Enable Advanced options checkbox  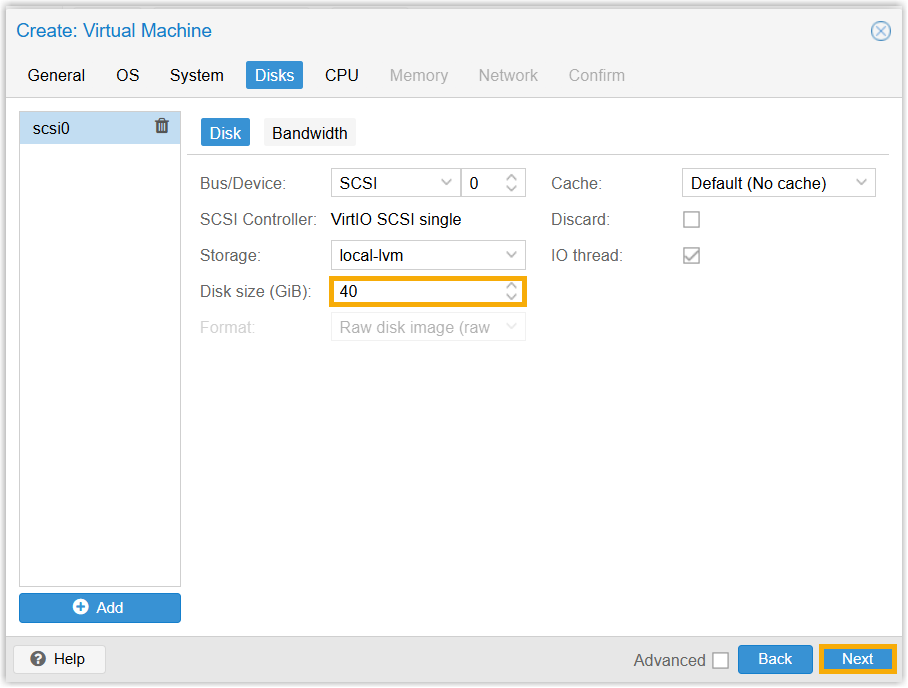[x=720, y=660]
